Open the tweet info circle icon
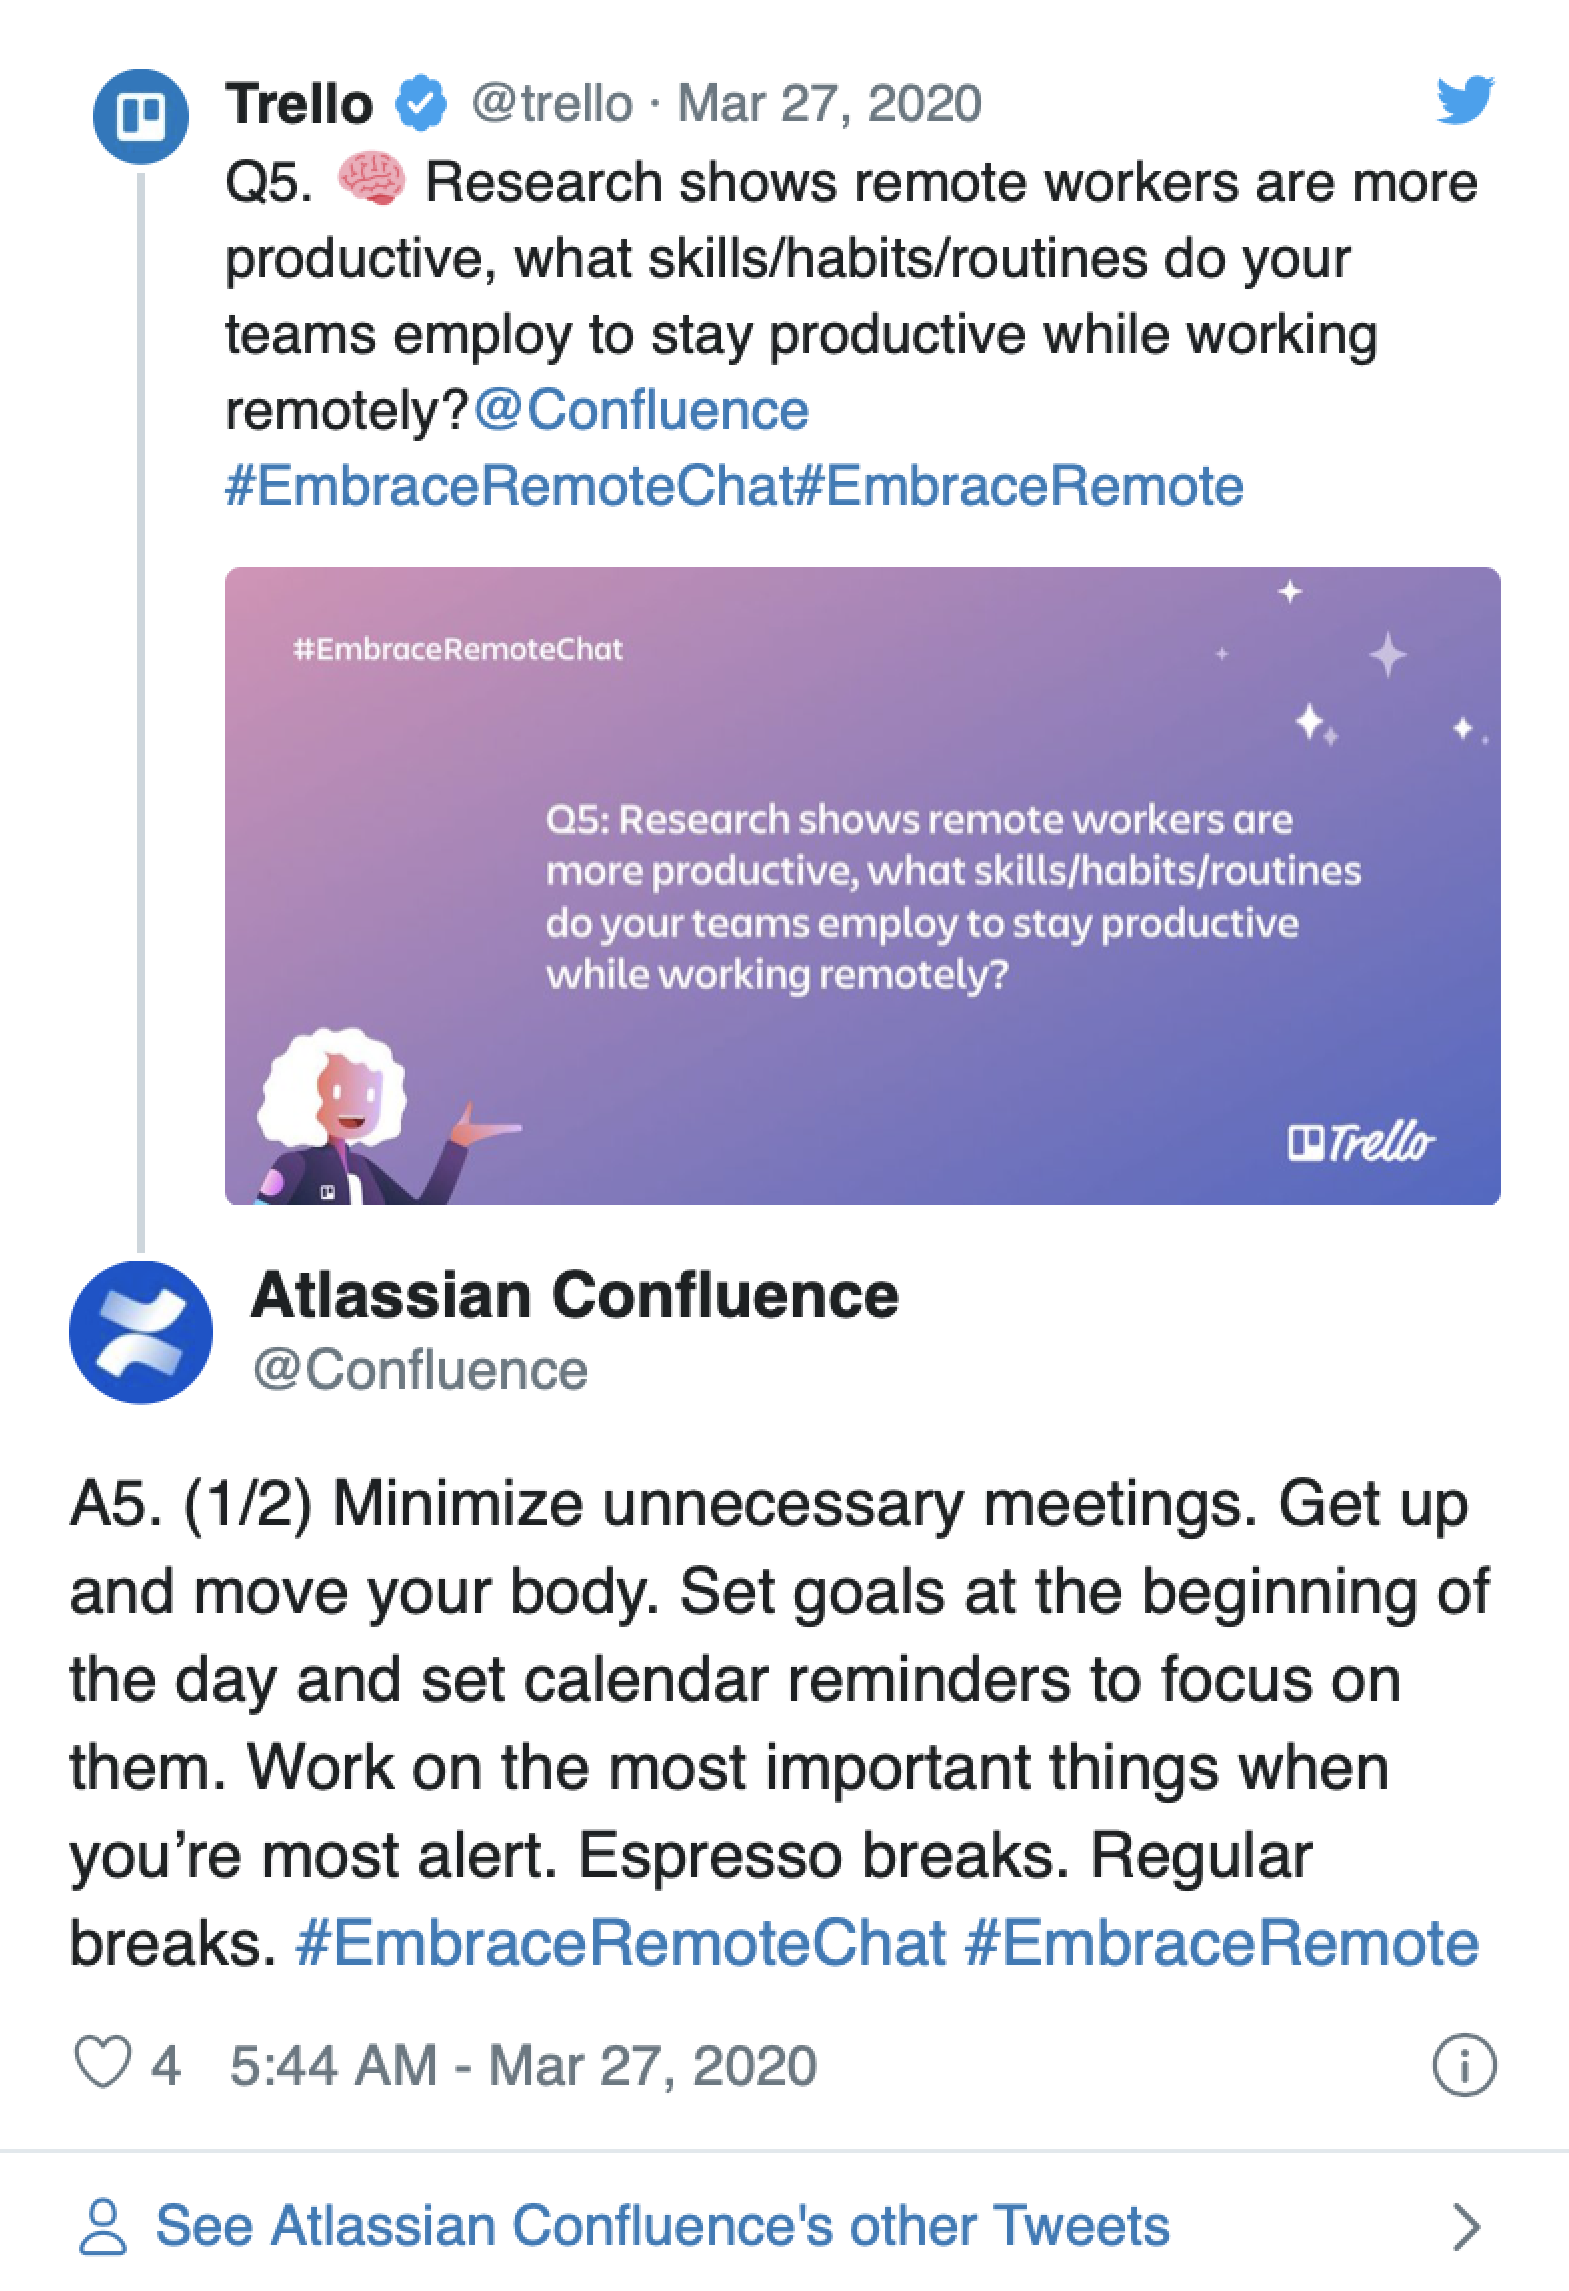Viewport: 1569px width, 2291px height. click(1464, 2064)
